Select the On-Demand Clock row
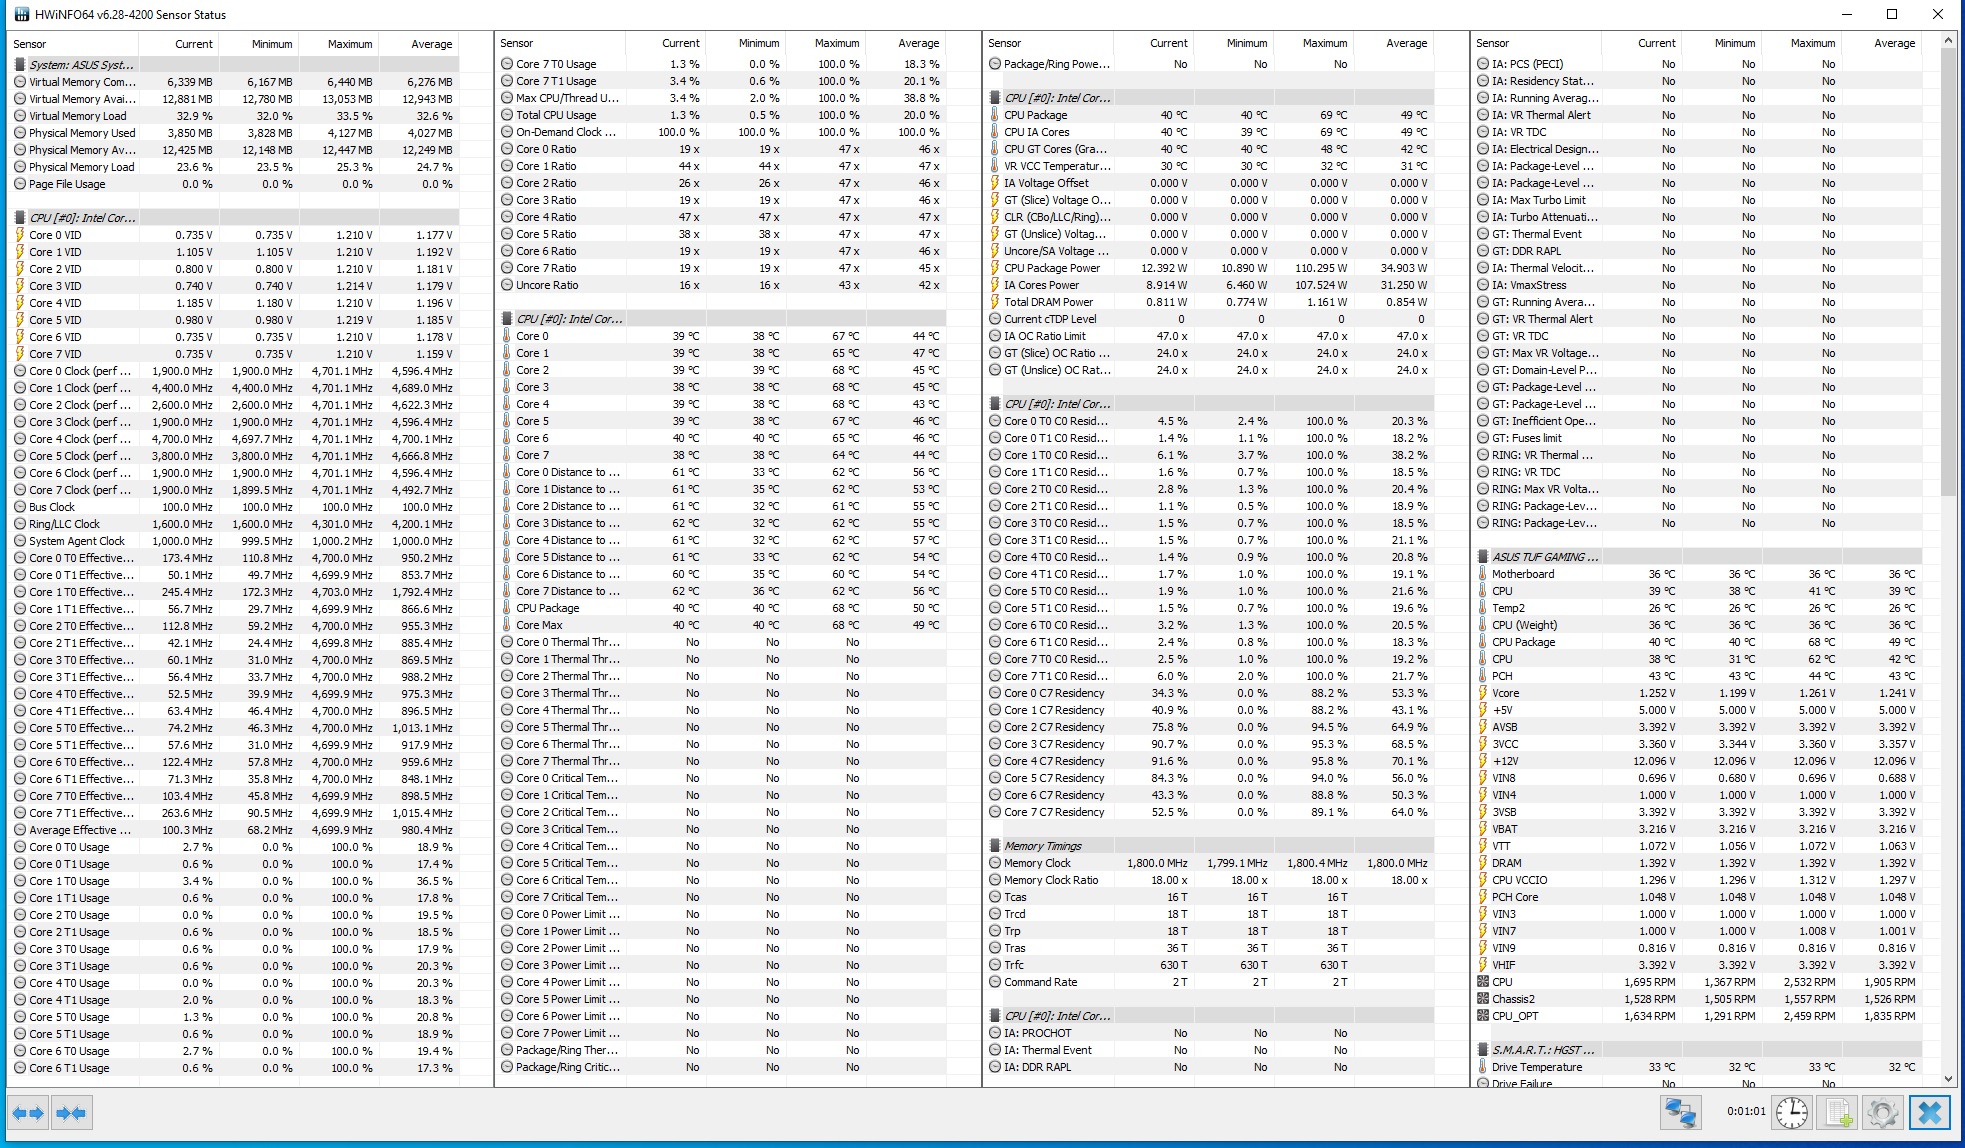The height and width of the screenshot is (1148, 1965). [x=723, y=132]
